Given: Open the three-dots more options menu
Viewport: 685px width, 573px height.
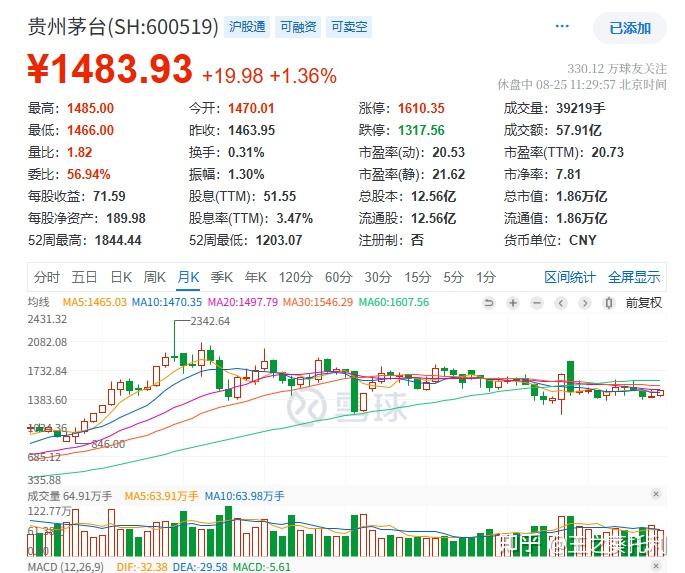Looking at the screenshot, I should 563,28.
